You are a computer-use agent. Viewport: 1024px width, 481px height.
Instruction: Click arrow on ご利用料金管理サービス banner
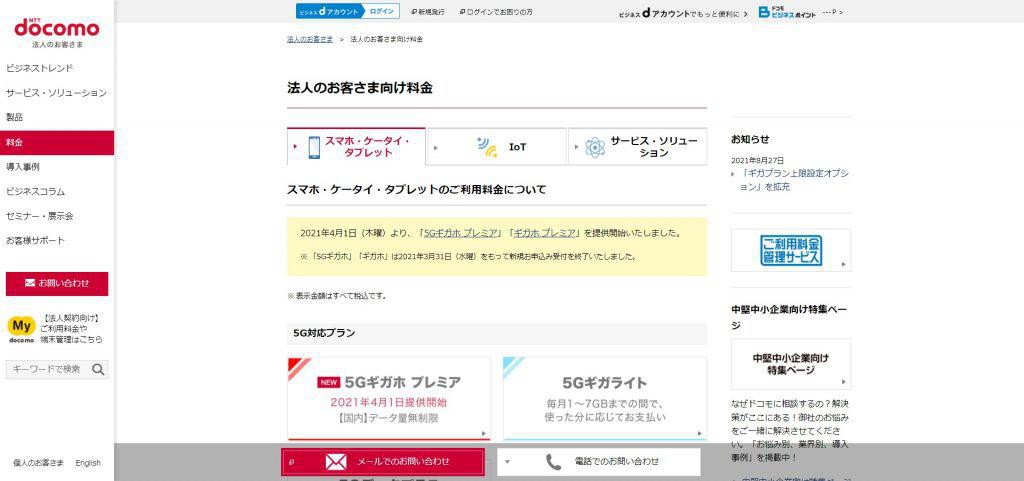(x=844, y=264)
